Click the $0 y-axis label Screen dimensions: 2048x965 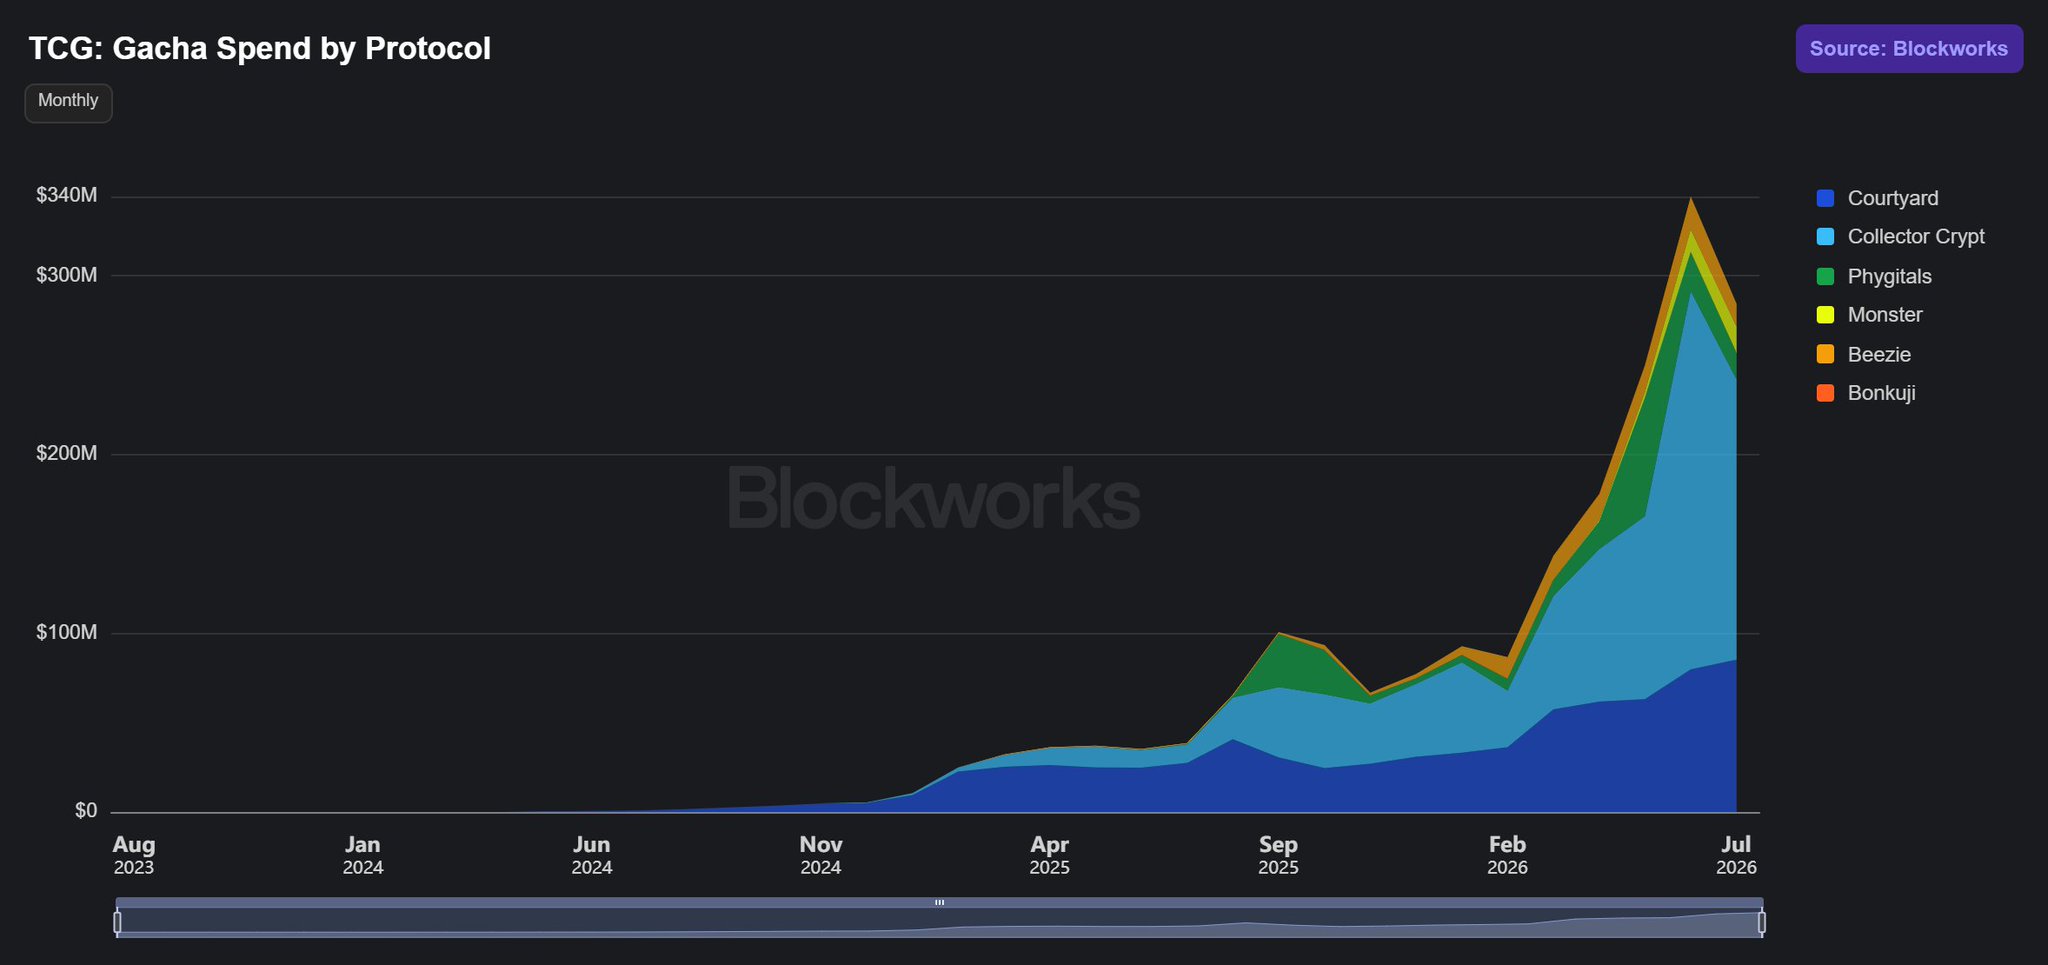click(86, 811)
